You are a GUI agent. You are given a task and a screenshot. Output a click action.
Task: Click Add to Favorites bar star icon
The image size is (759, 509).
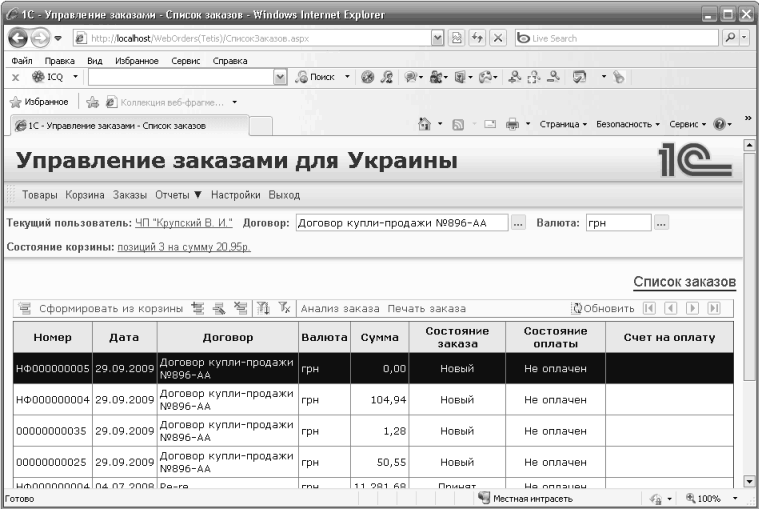tap(92, 102)
